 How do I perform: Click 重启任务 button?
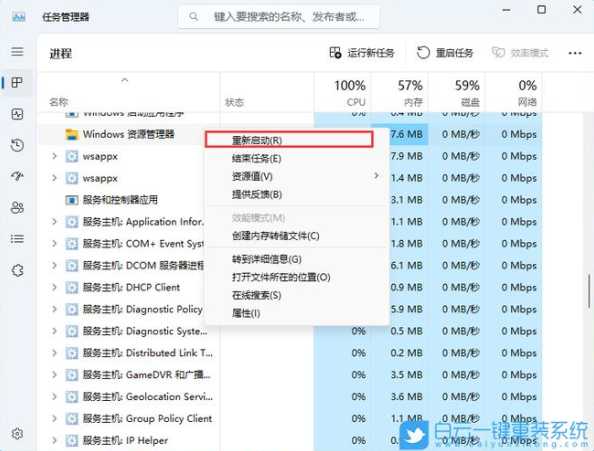[x=445, y=53]
